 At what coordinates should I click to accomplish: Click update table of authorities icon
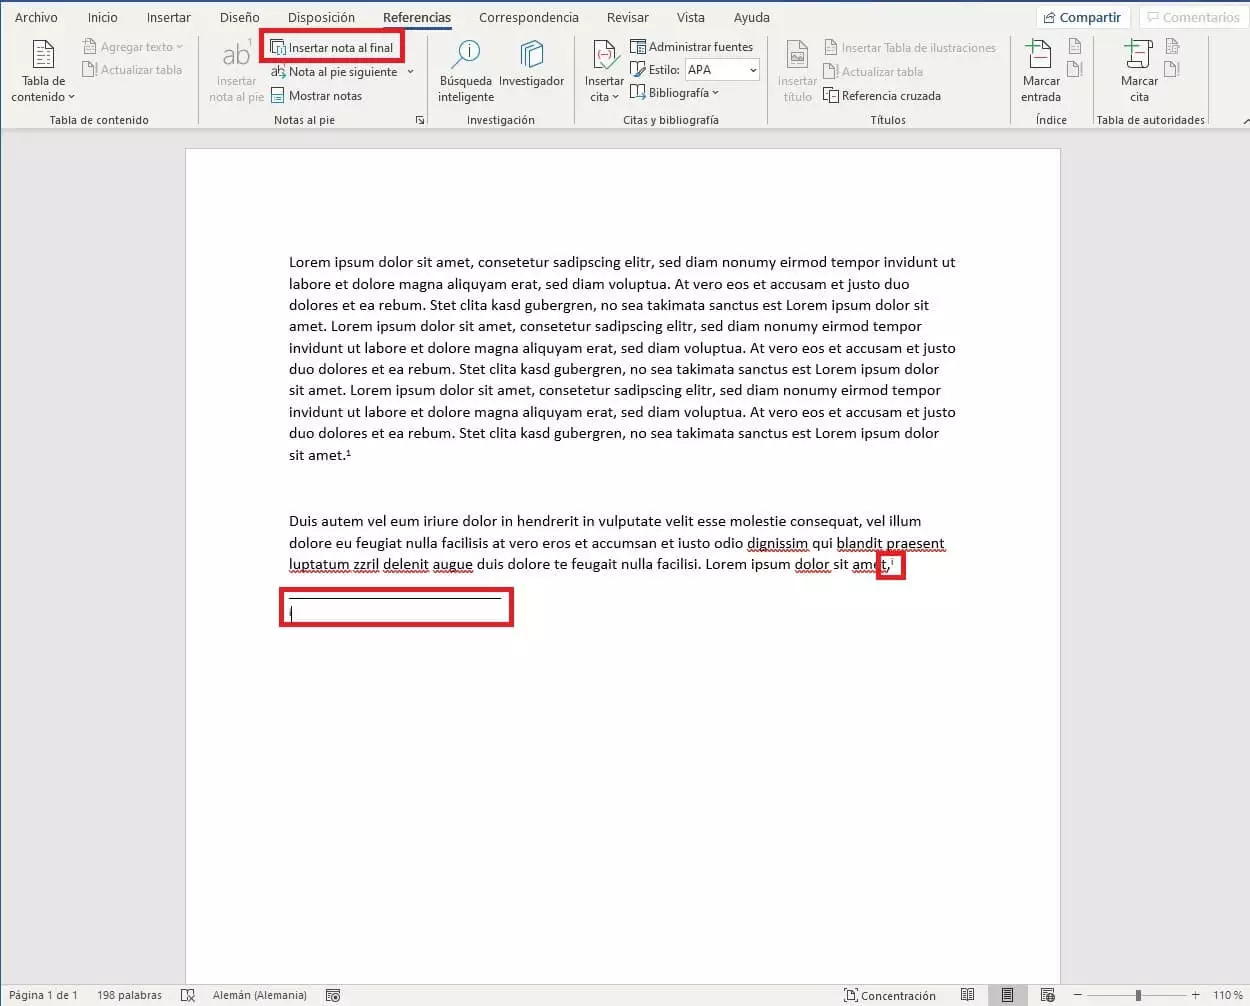coord(1173,69)
